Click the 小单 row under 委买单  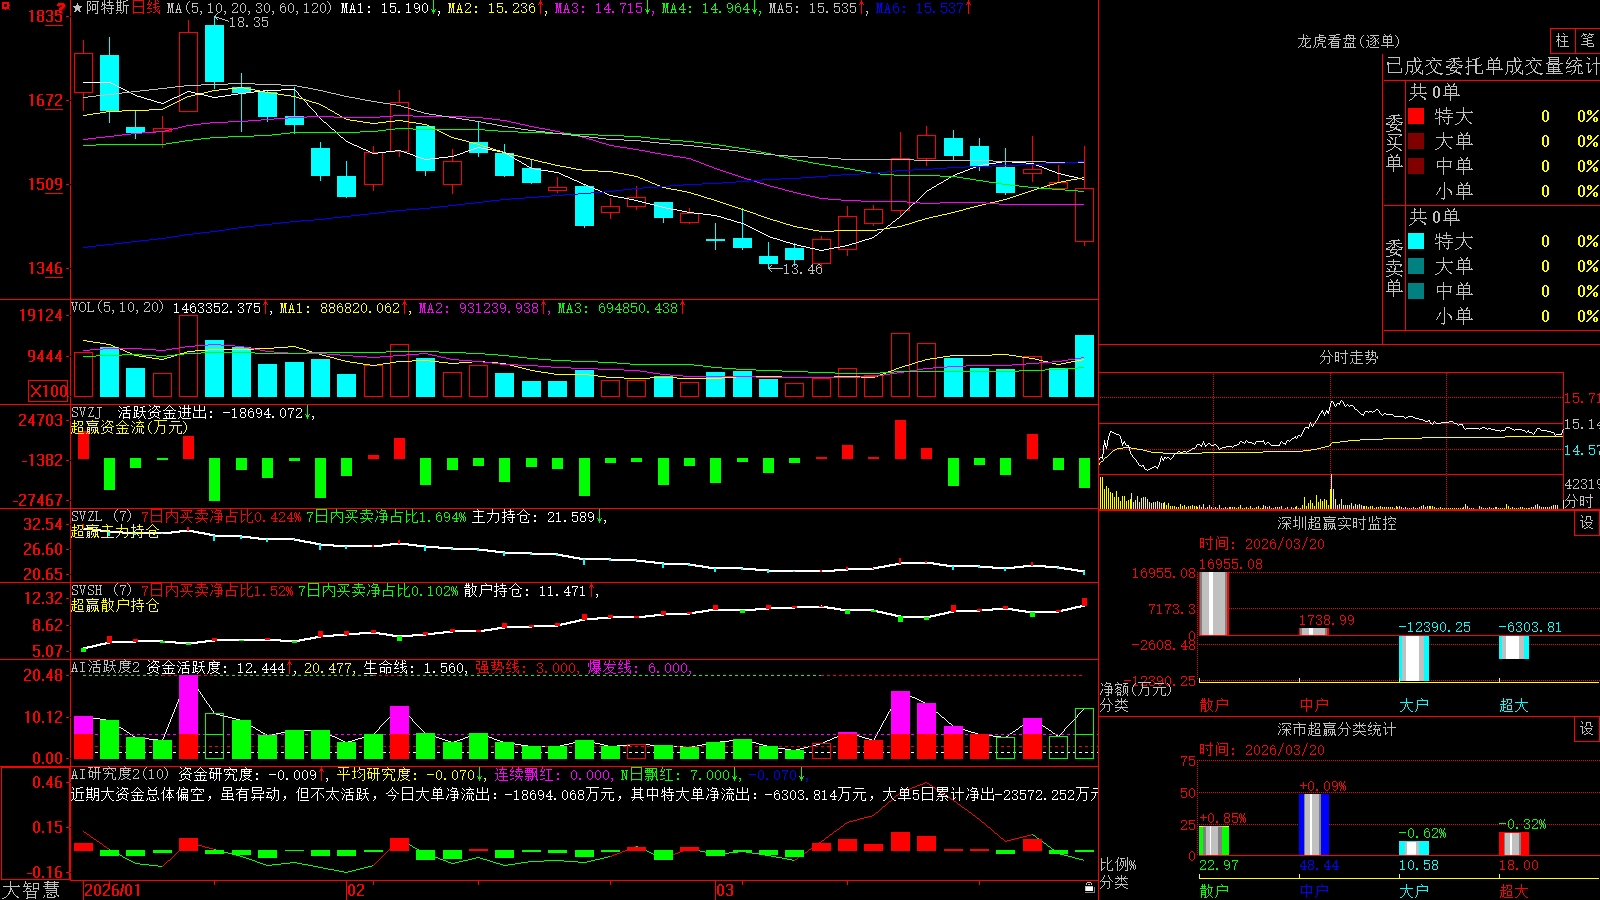click(1503, 191)
